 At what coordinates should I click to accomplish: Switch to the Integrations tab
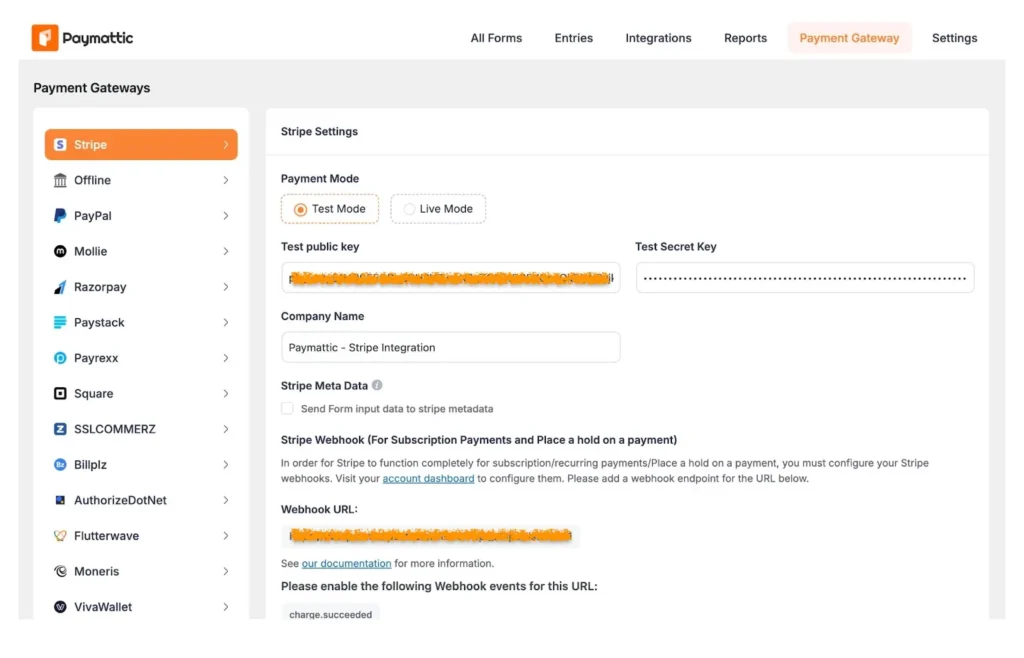click(x=658, y=38)
